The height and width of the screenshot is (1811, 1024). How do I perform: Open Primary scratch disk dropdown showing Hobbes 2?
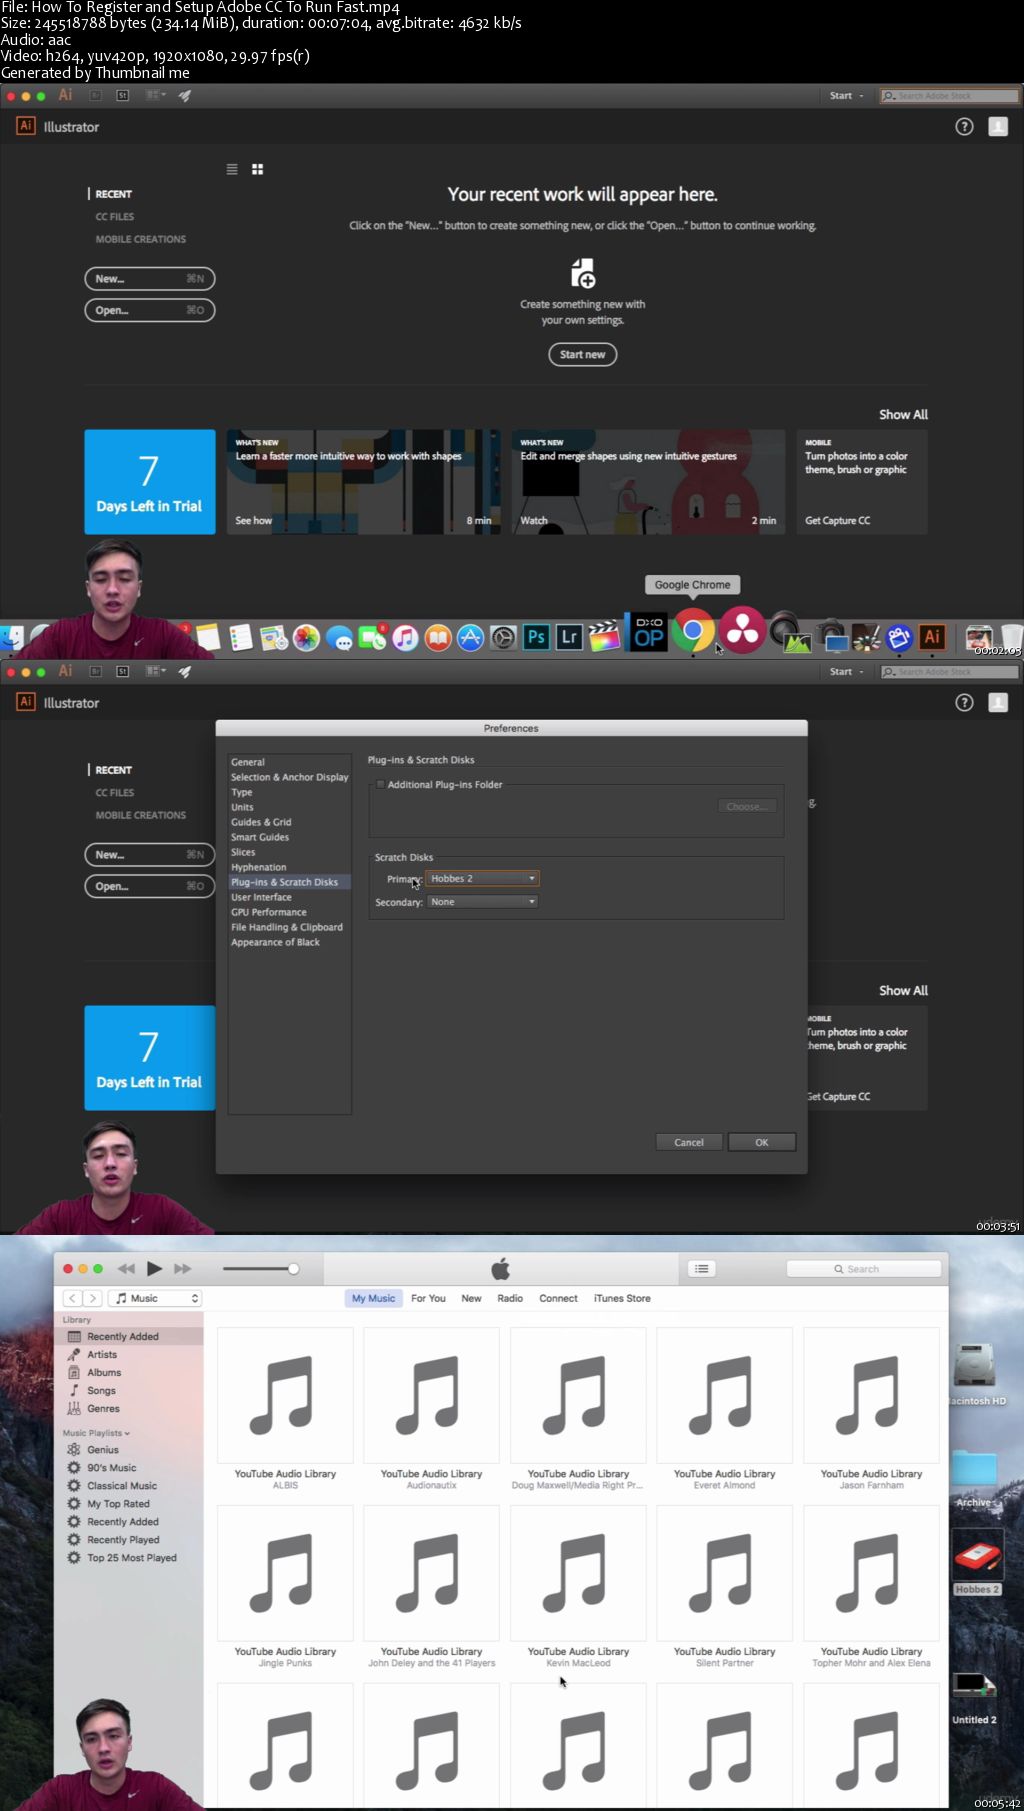coord(482,878)
